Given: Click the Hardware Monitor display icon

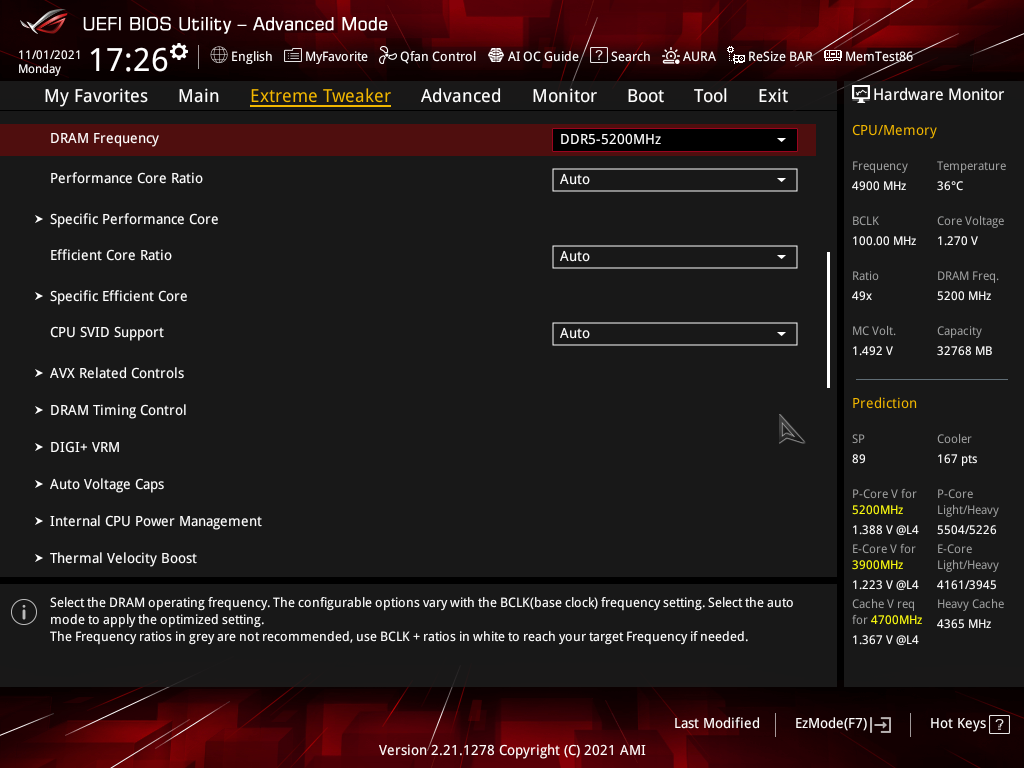Looking at the screenshot, I should pyautogui.click(x=861, y=95).
